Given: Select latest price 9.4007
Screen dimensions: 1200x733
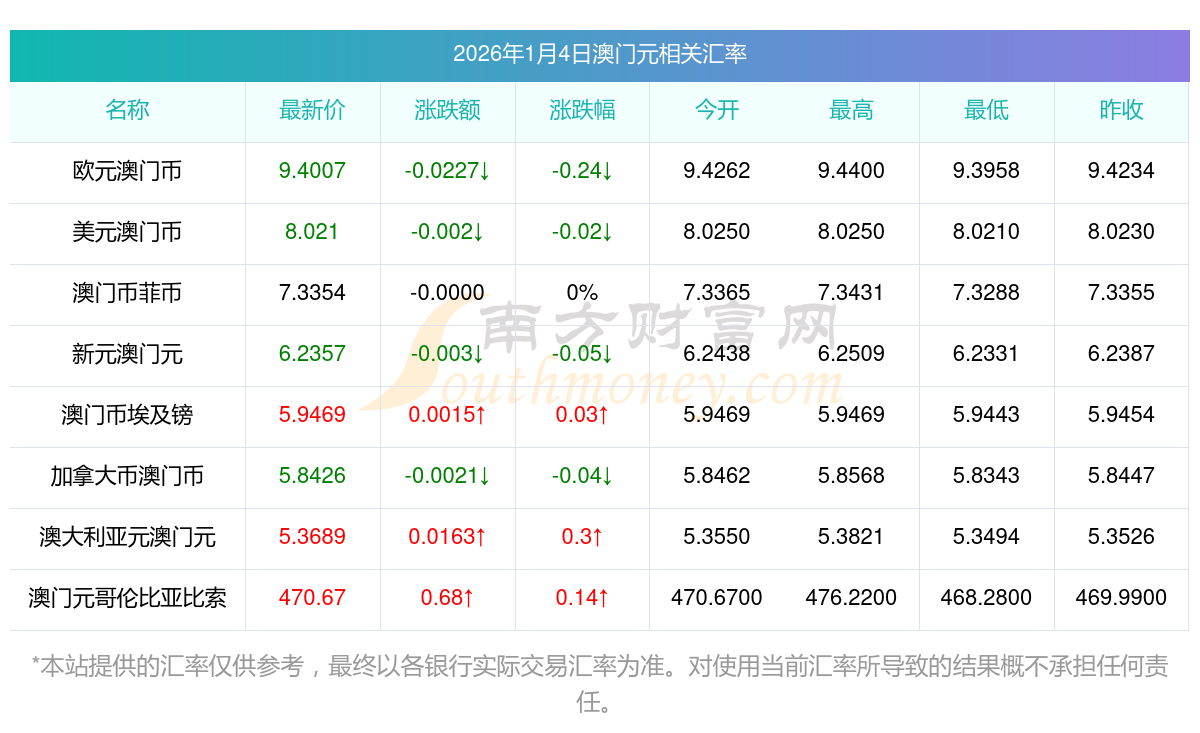Looking at the screenshot, I should point(312,171).
